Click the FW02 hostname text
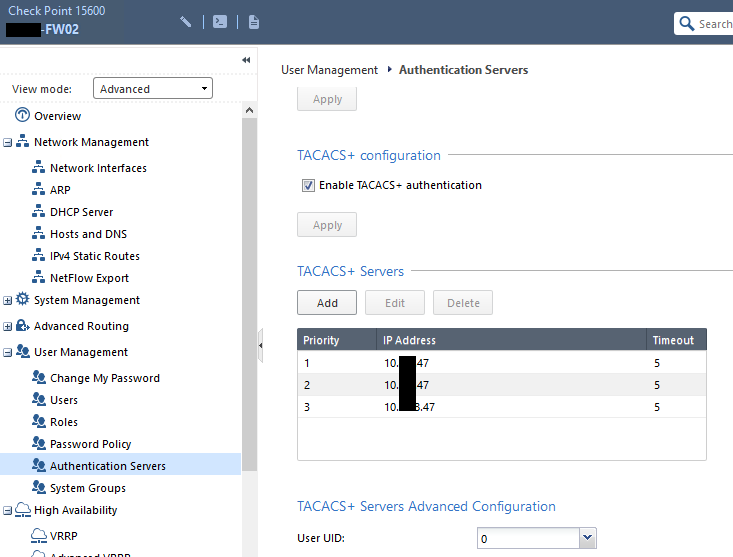Viewport: 733px width, 557px height. coord(61,29)
